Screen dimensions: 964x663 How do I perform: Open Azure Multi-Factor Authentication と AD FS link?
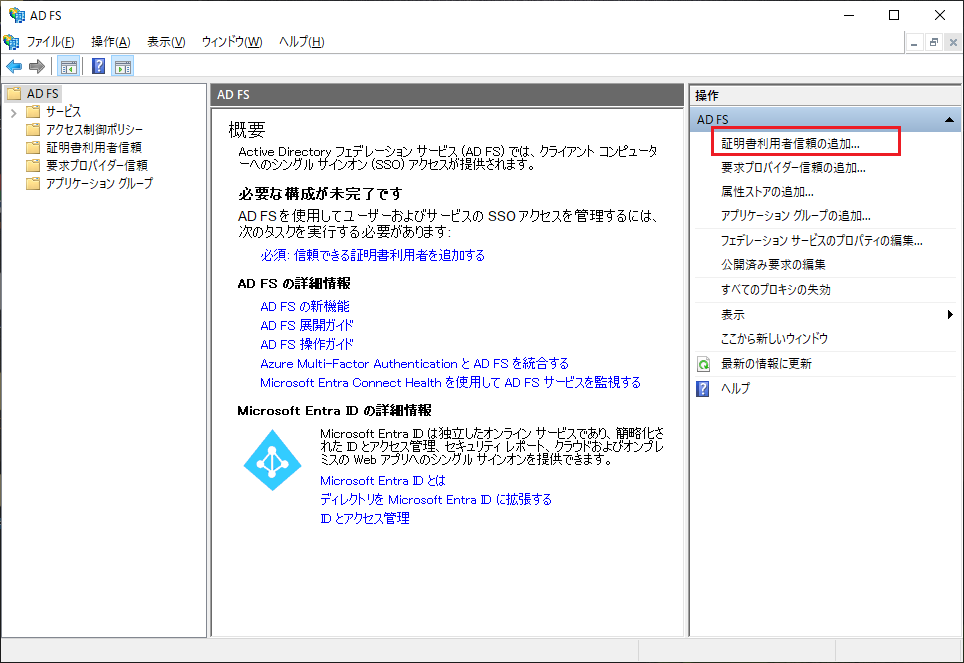[x=414, y=363]
